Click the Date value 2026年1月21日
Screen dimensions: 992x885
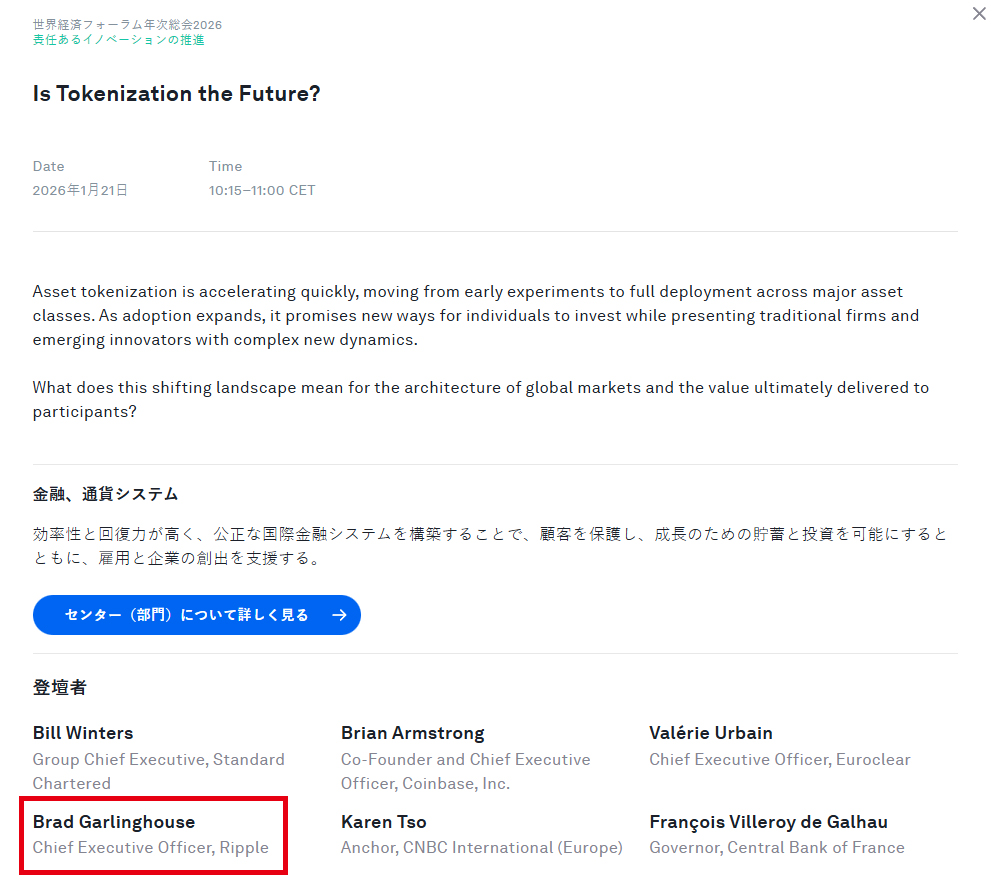[x=80, y=190]
